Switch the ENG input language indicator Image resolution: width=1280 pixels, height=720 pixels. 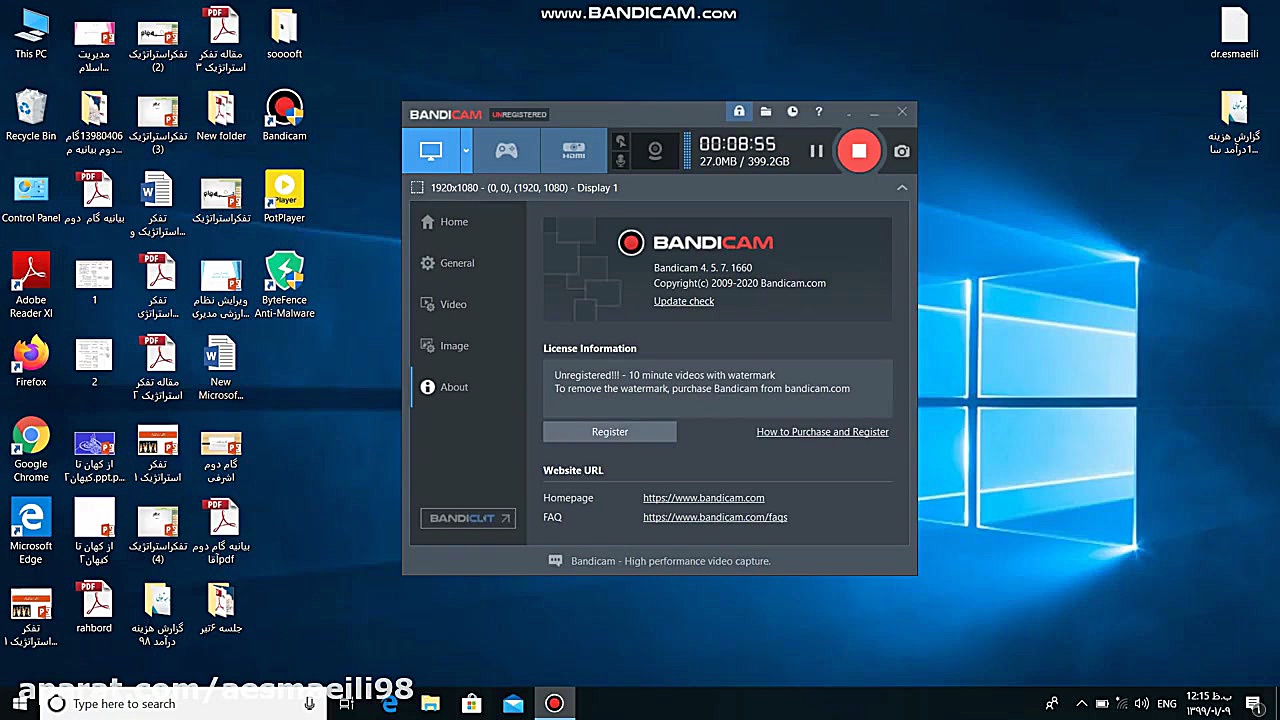[x=1167, y=704]
